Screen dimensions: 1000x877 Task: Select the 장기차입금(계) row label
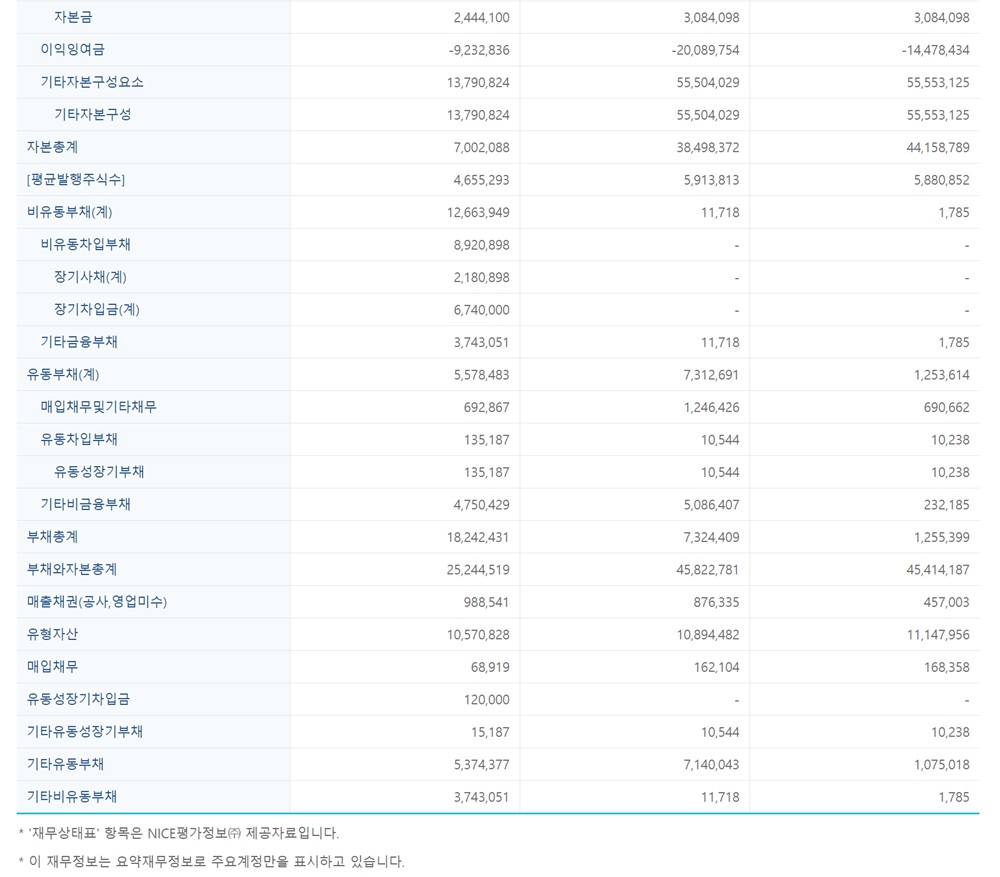click(x=97, y=309)
